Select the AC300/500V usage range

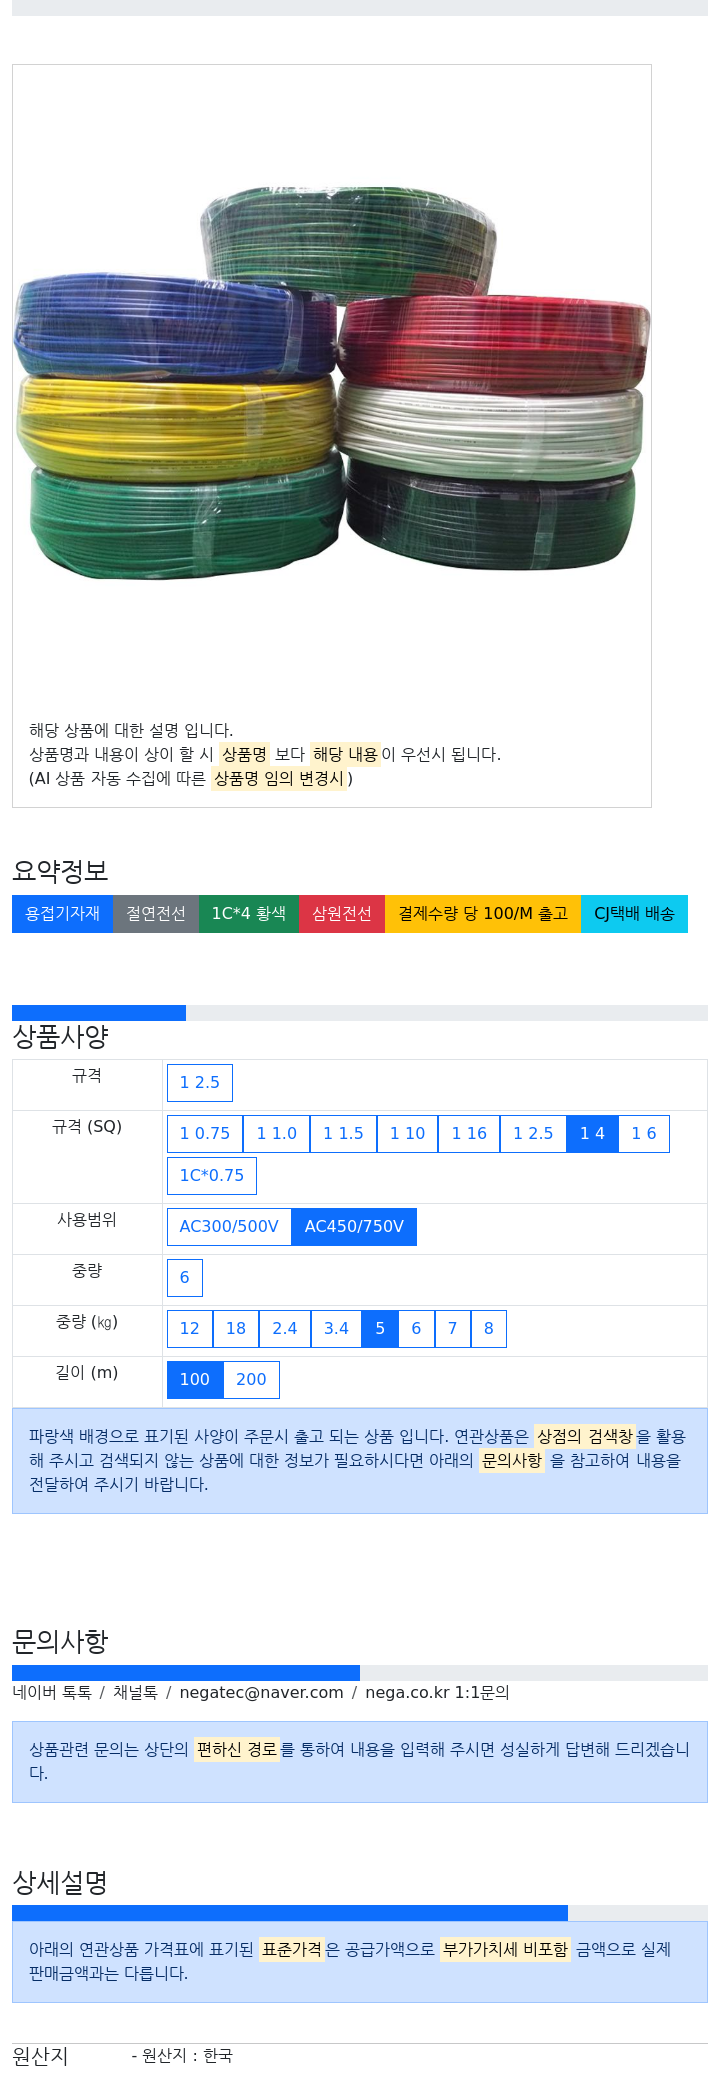tap(229, 1227)
